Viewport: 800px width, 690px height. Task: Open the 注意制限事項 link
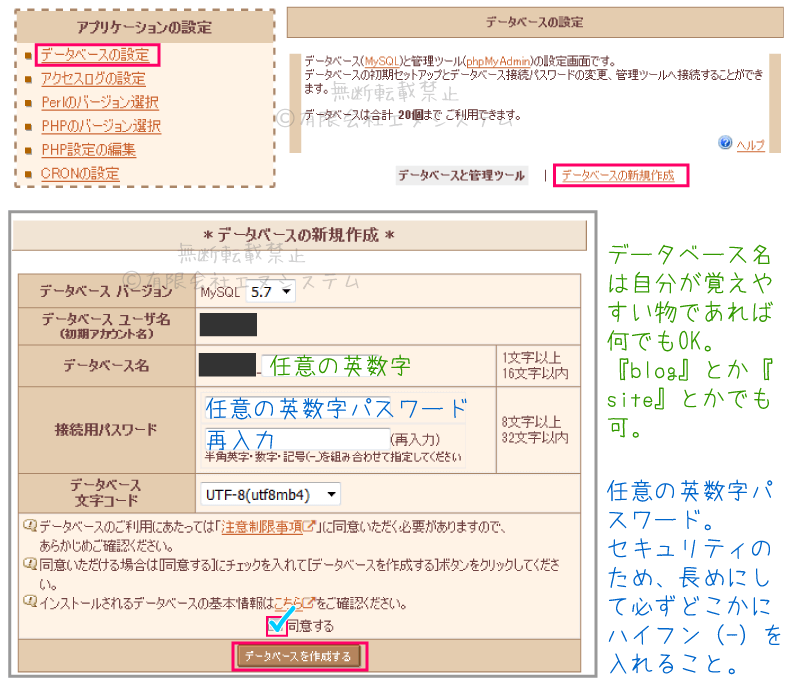click(268, 527)
